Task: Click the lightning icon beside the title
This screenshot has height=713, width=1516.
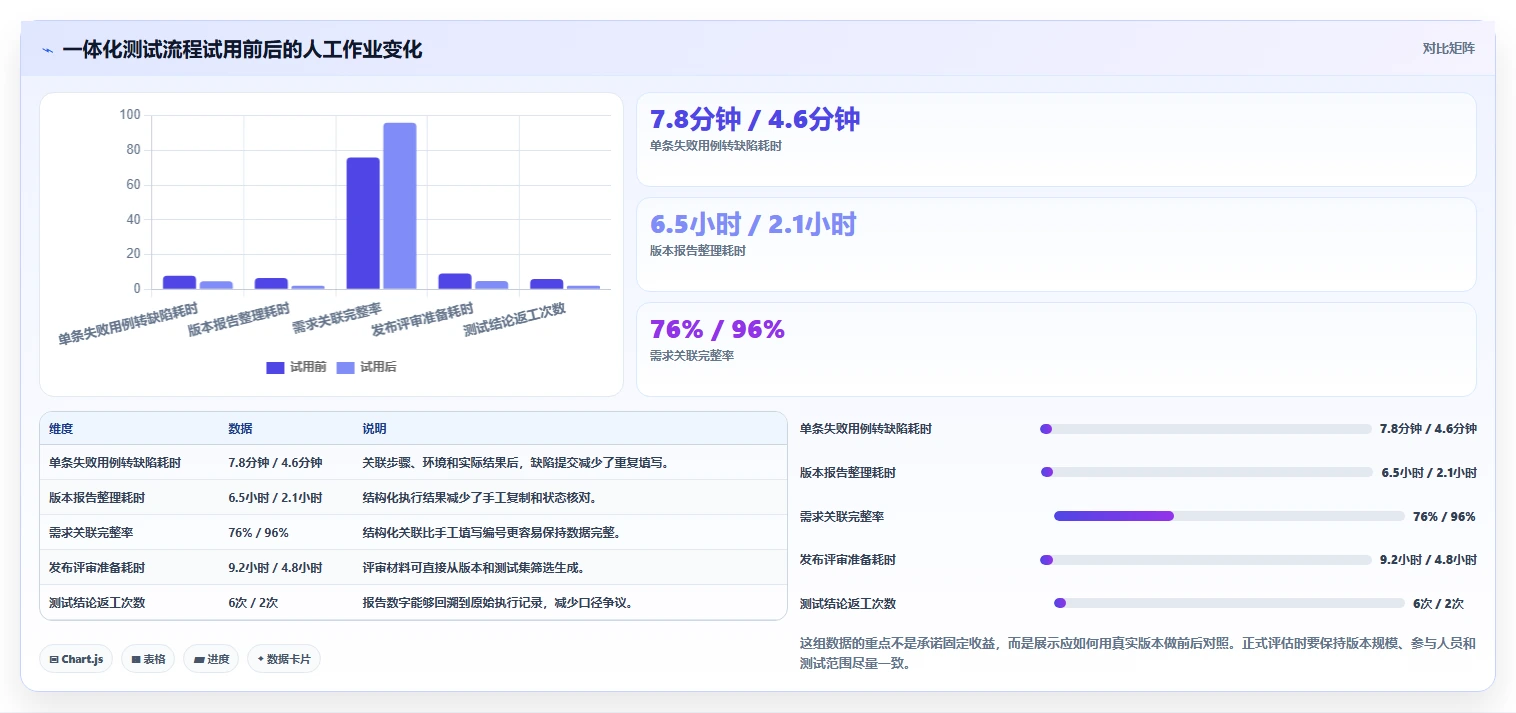Action: coord(47,50)
